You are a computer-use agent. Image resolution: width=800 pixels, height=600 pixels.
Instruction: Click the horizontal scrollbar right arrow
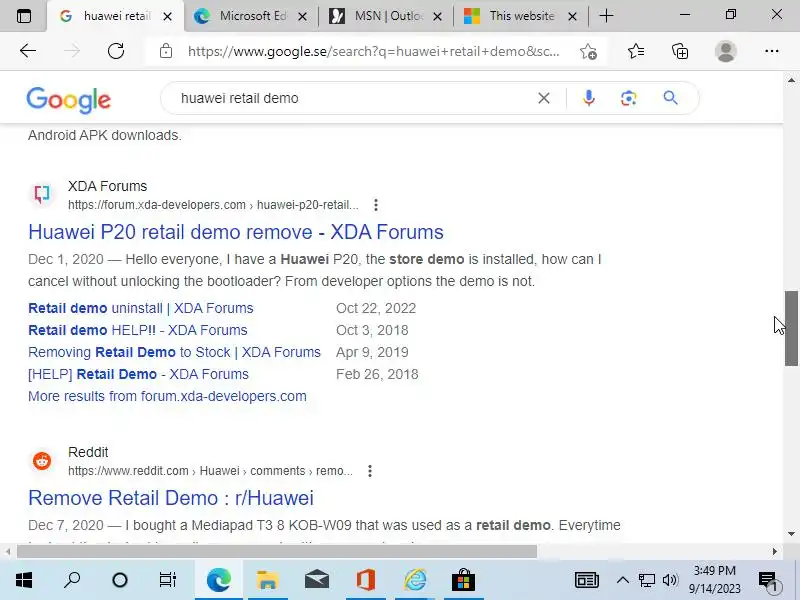point(774,552)
